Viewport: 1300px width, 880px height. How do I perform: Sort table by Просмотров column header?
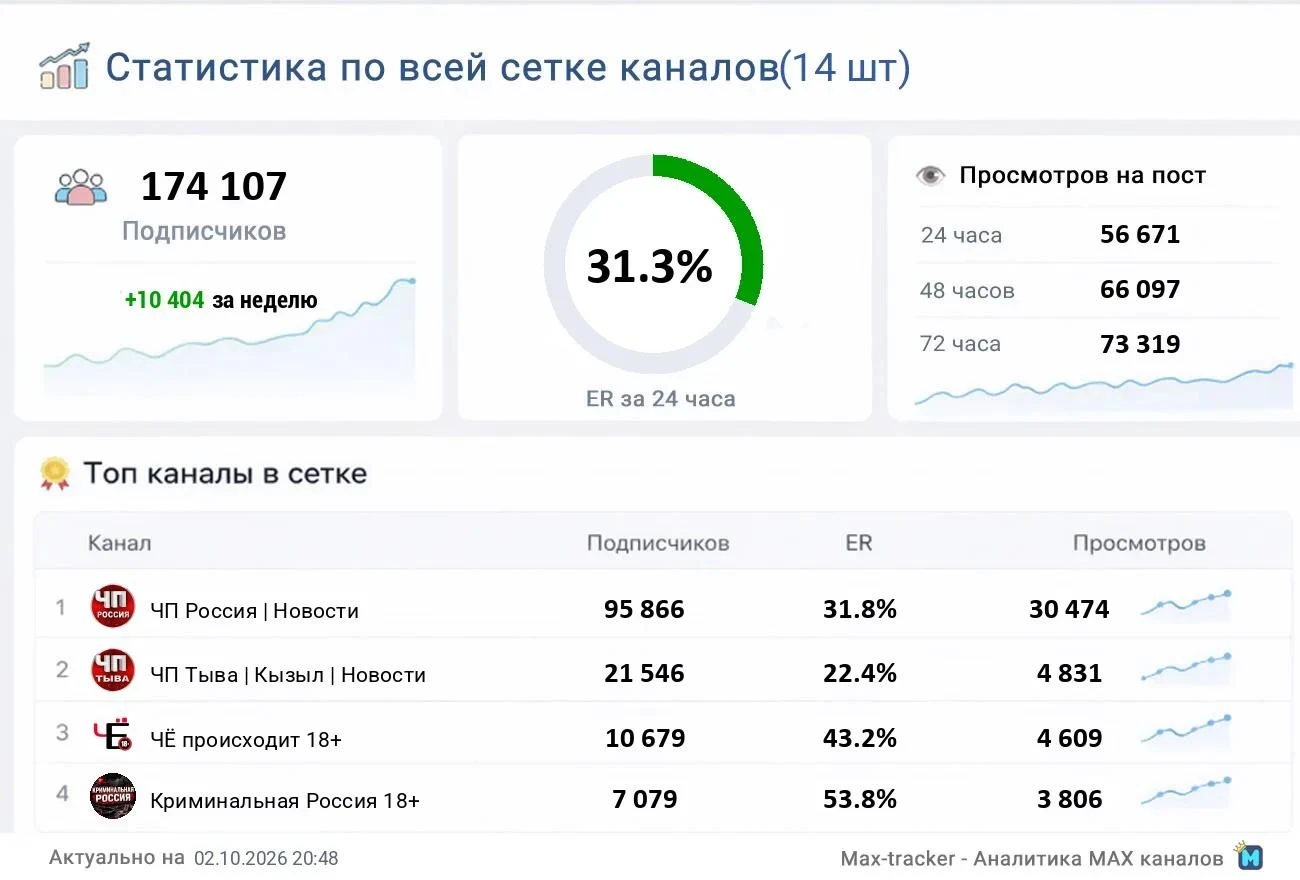click(x=1139, y=543)
